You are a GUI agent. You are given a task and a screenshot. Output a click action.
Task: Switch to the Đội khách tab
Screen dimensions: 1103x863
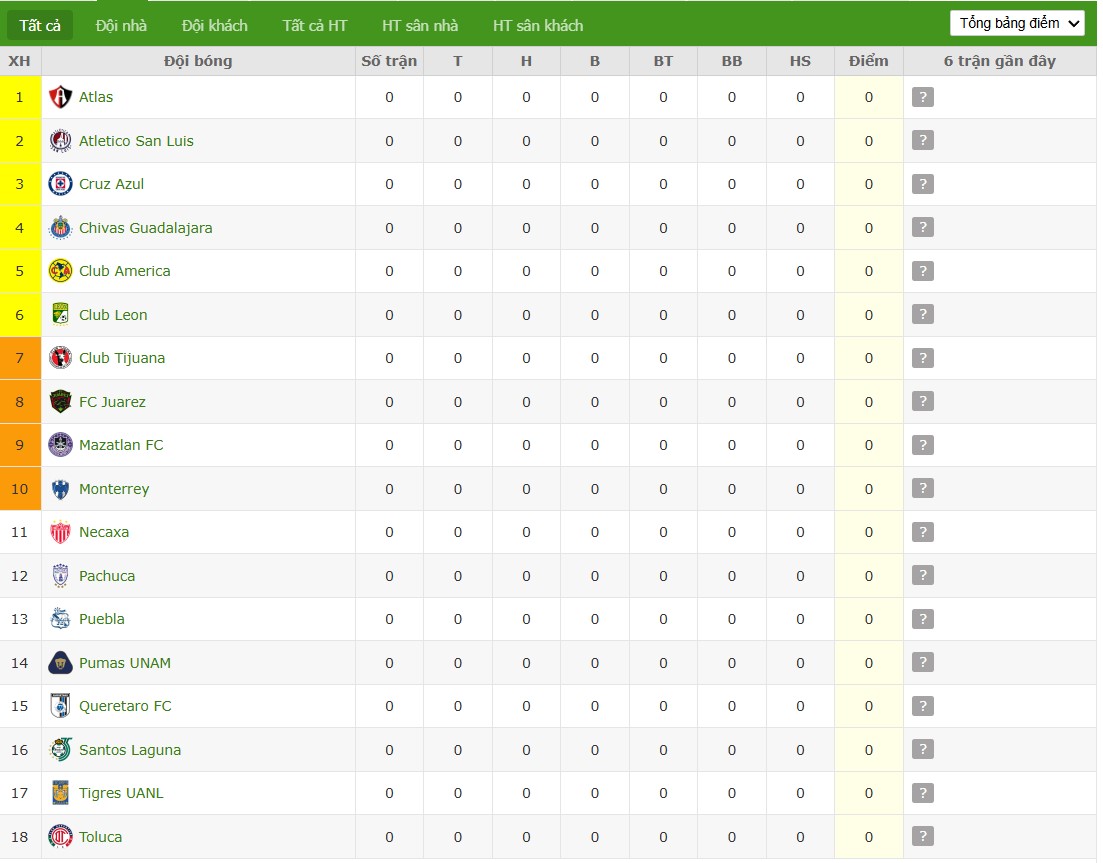(215, 26)
